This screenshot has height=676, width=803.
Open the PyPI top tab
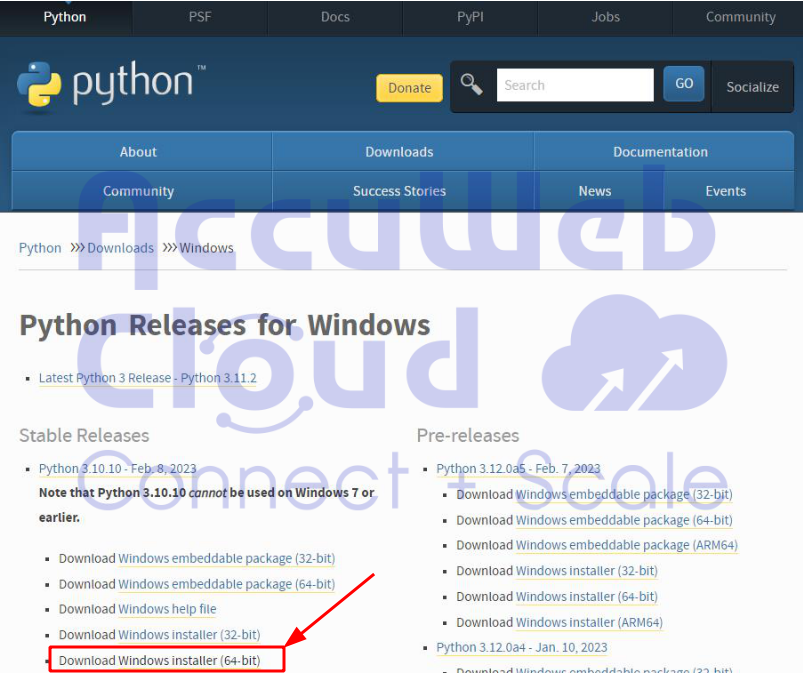[x=470, y=17]
